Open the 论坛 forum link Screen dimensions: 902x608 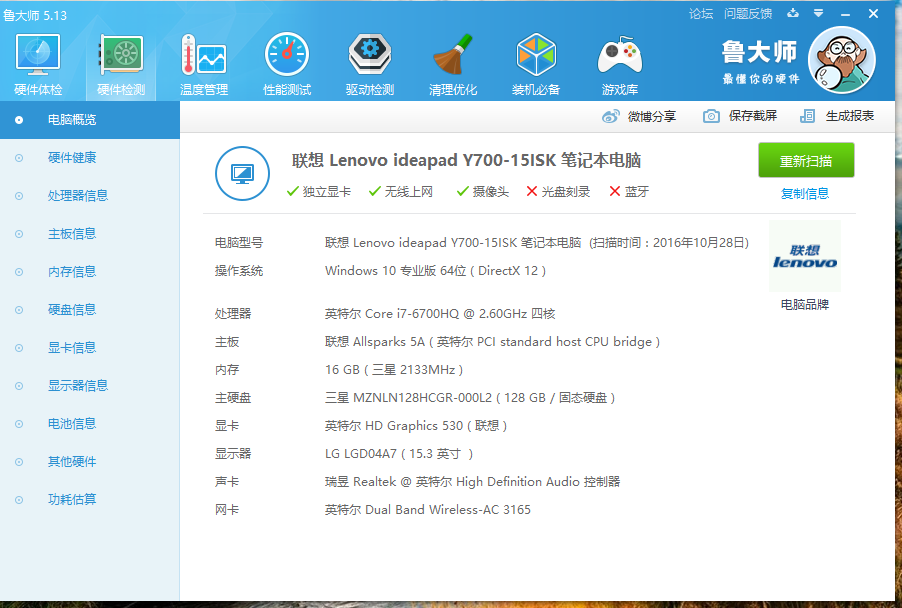point(701,14)
